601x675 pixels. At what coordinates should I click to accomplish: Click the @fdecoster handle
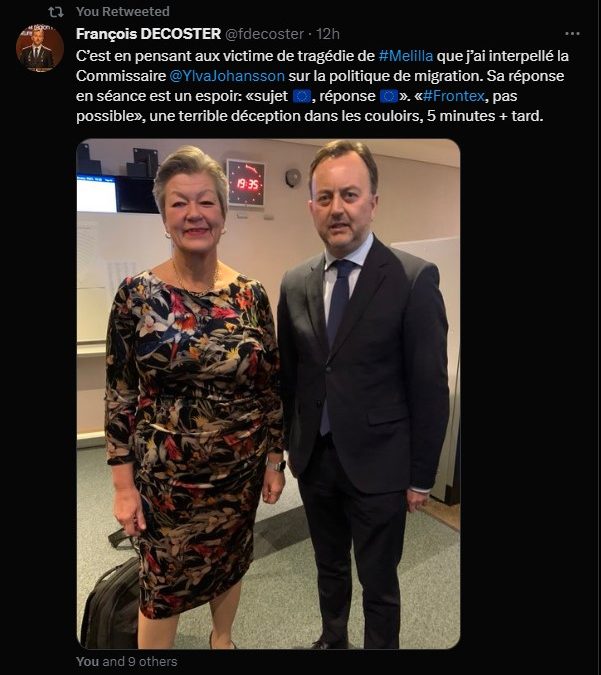pyautogui.click(x=265, y=34)
